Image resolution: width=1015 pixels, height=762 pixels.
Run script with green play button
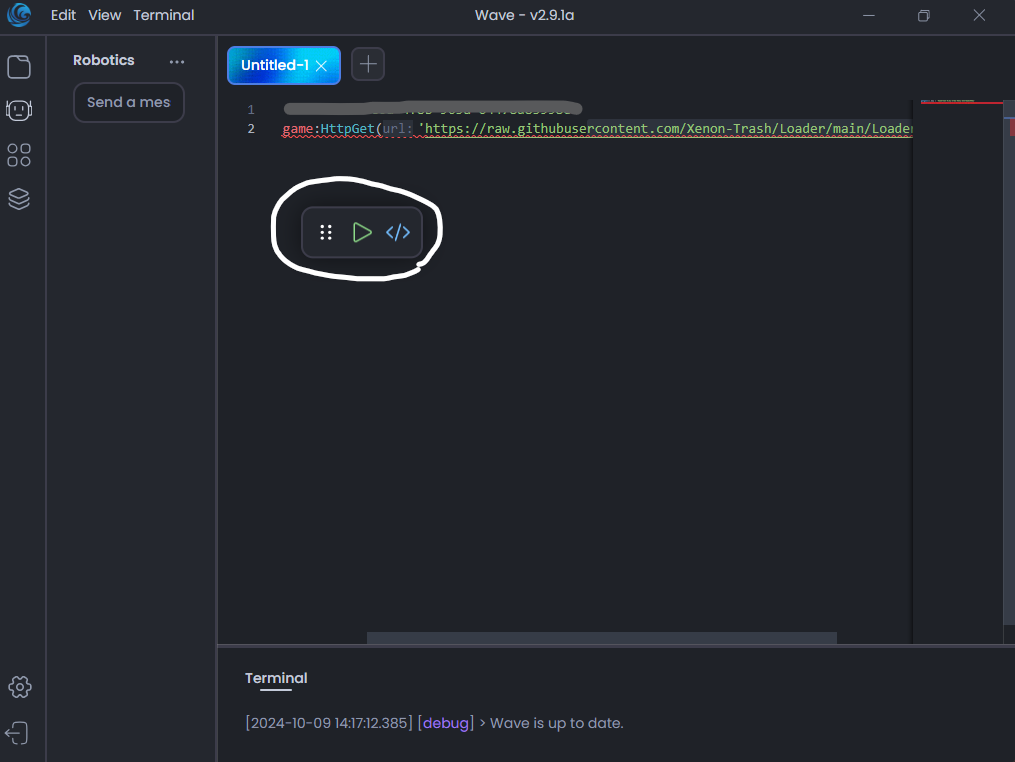pos(361,233)
